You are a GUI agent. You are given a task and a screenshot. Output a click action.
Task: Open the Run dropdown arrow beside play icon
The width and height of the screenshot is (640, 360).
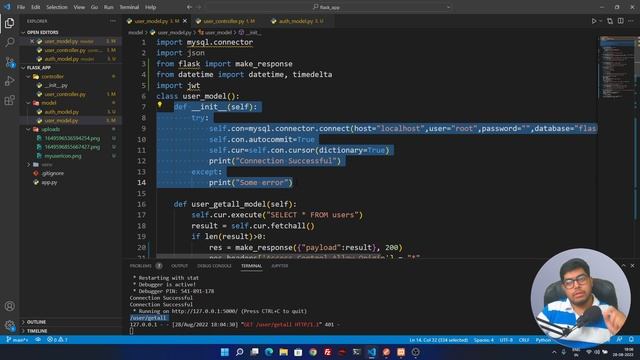coord(600,21)
